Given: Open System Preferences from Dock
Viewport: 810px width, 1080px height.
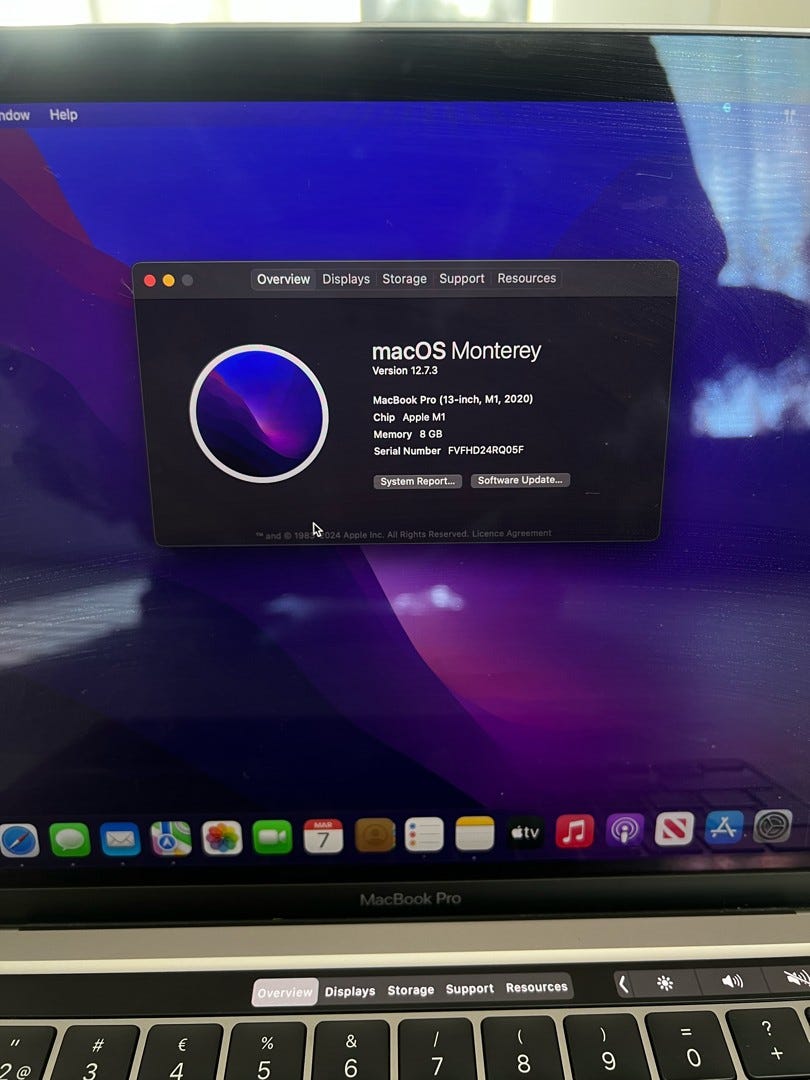Looking at the screenshot, I should tap(773, 826).
